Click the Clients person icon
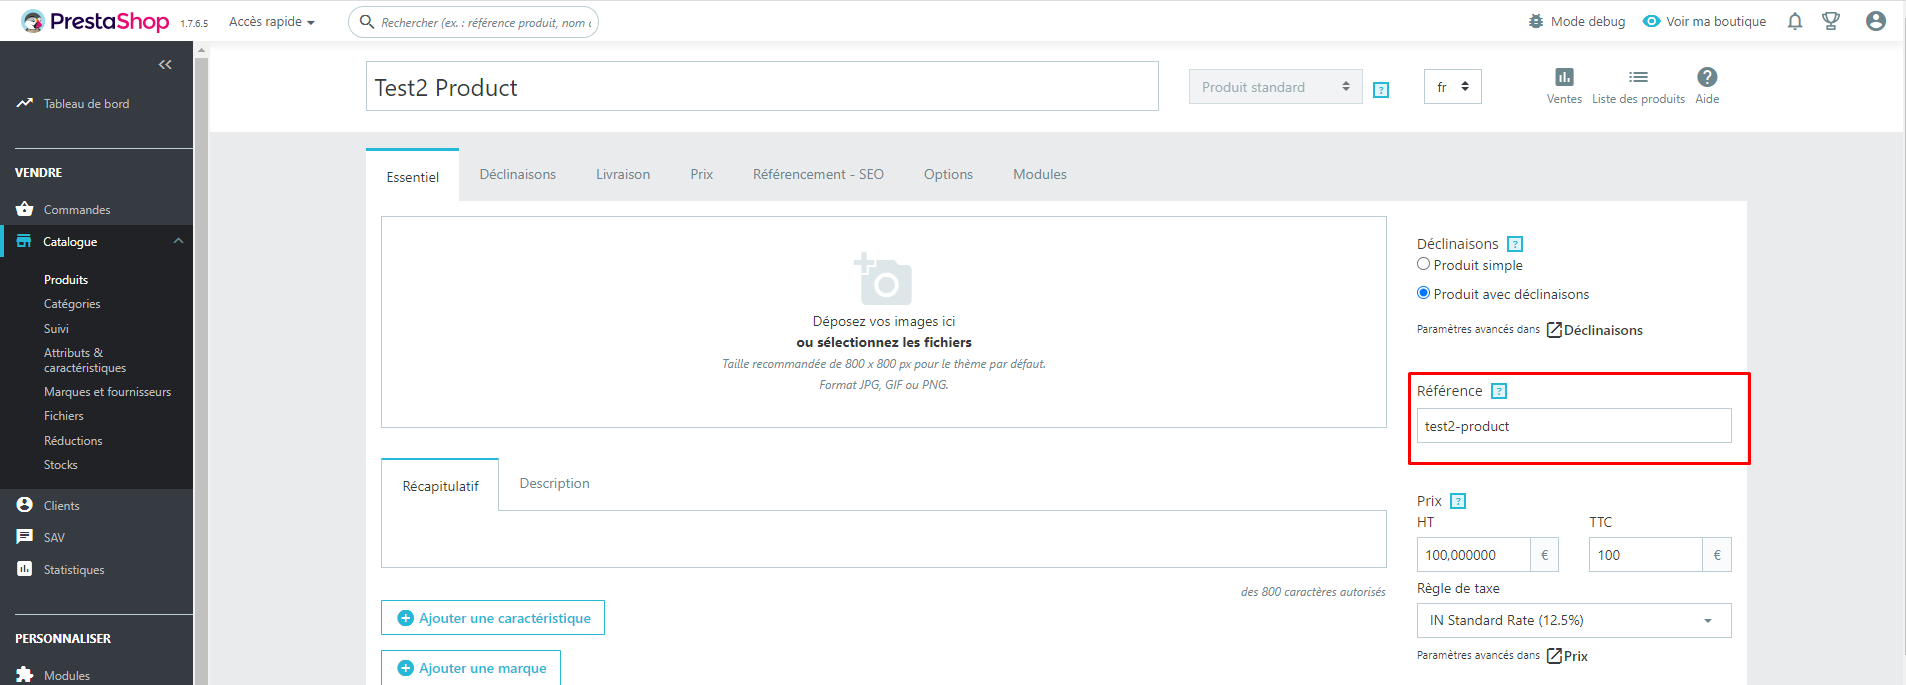The width and height of the screenshot is (1906, 685). [25, 505]
